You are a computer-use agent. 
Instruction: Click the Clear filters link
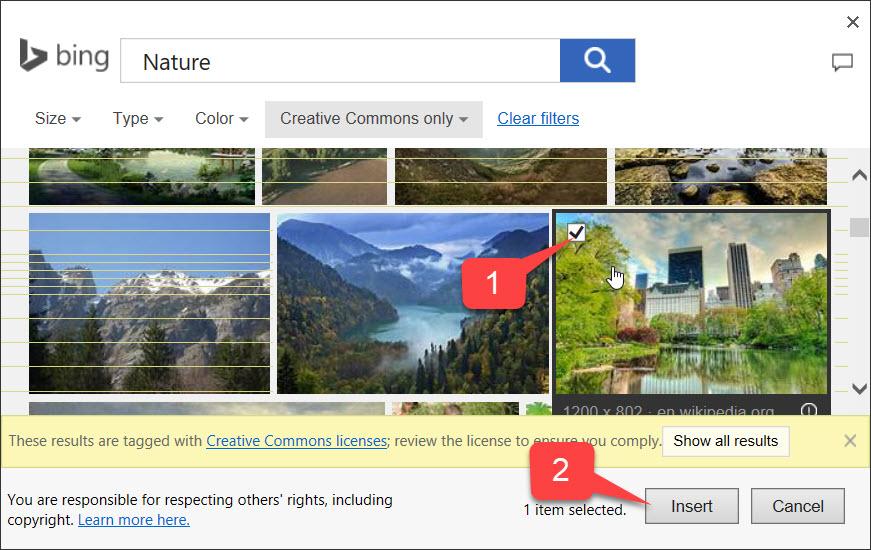pos(538,118)
